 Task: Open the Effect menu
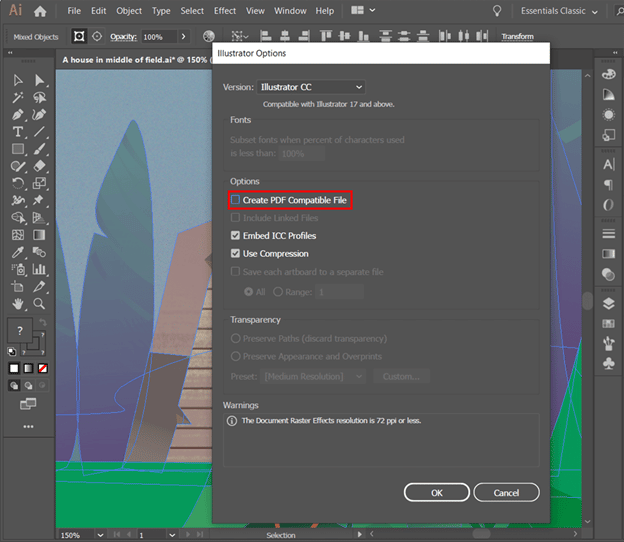point(225,11)
